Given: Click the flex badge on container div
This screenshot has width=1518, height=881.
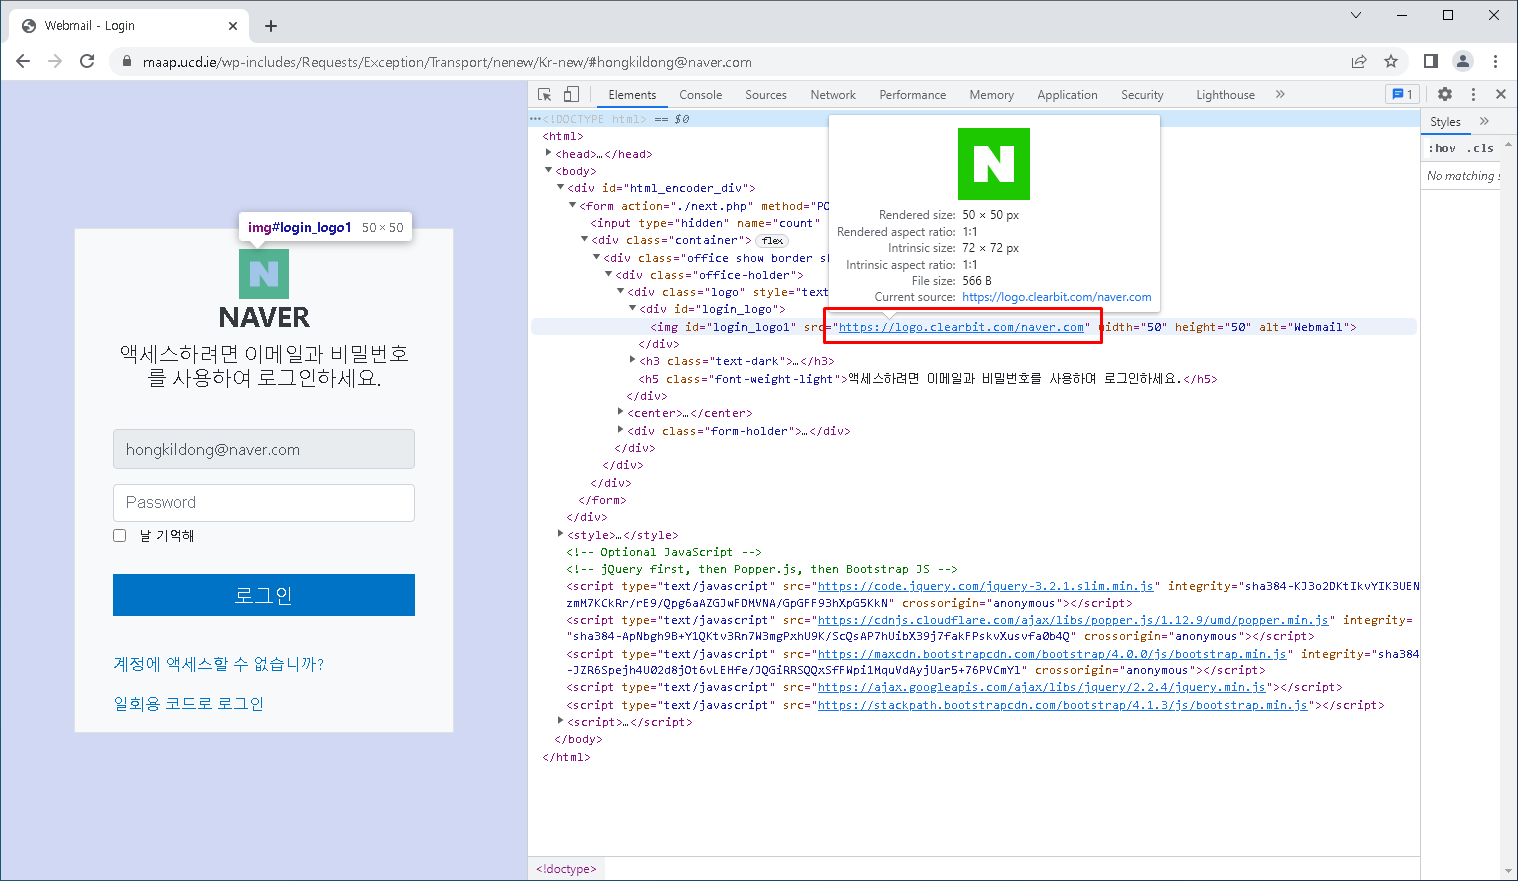Looking at the screenshot, I should click(772, 240).
